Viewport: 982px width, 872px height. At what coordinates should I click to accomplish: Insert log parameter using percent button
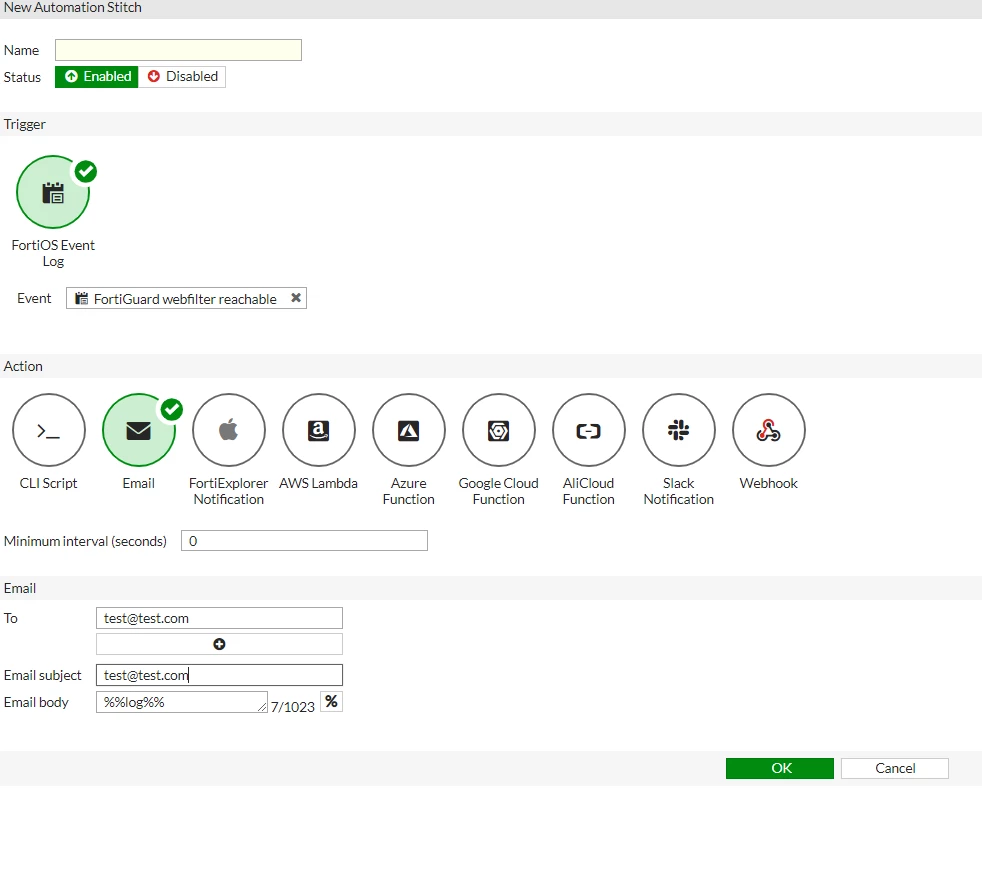pos(331,702)
